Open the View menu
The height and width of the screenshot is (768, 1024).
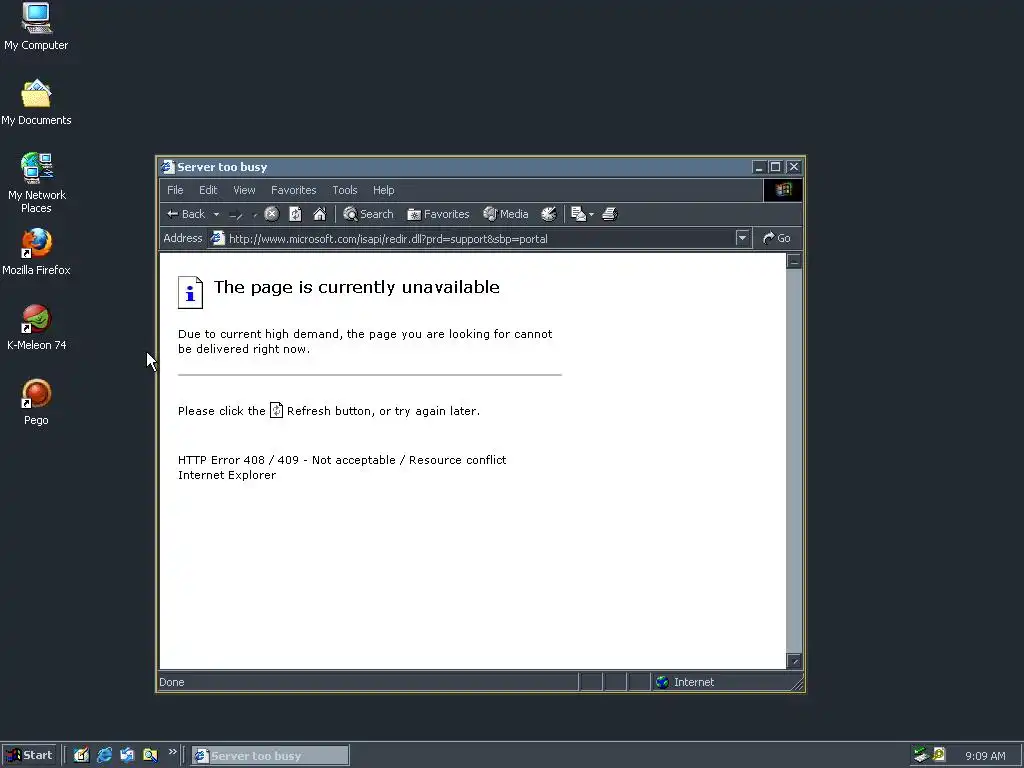click(244, 190)
